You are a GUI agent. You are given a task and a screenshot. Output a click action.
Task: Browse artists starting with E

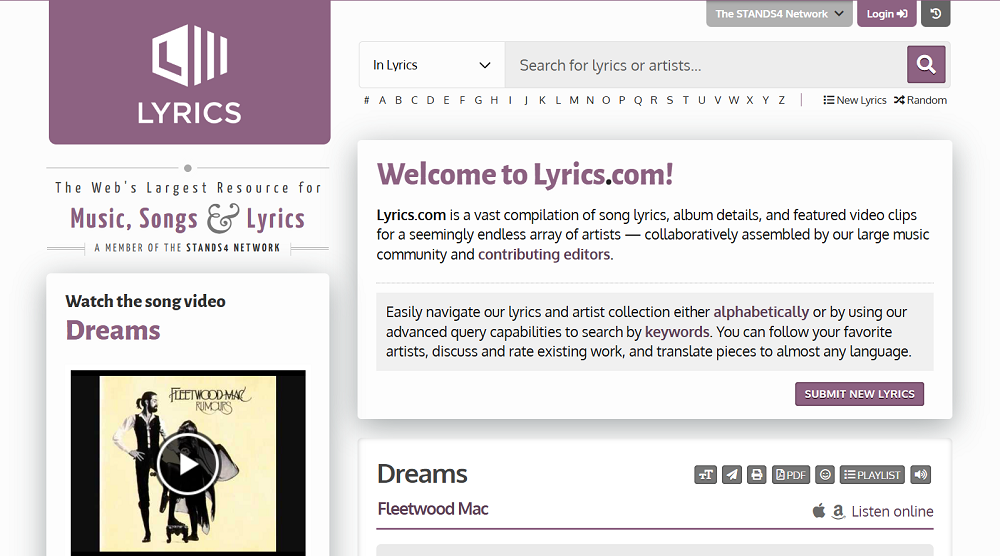446,100
